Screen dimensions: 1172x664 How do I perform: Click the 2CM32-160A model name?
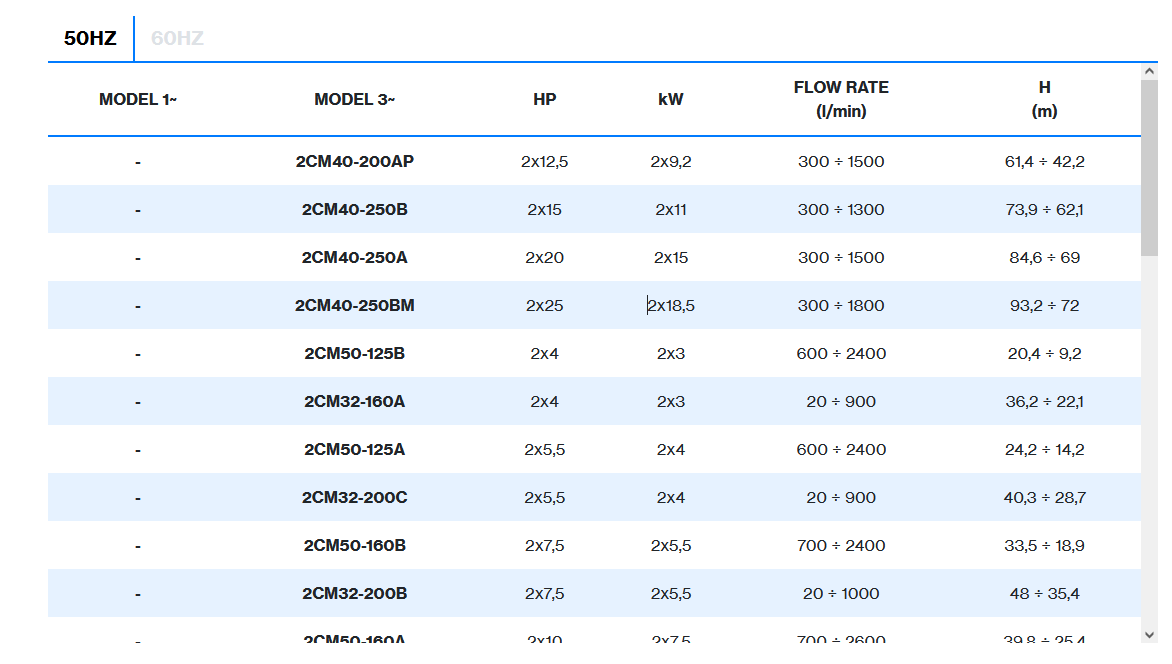pos(354,402)
